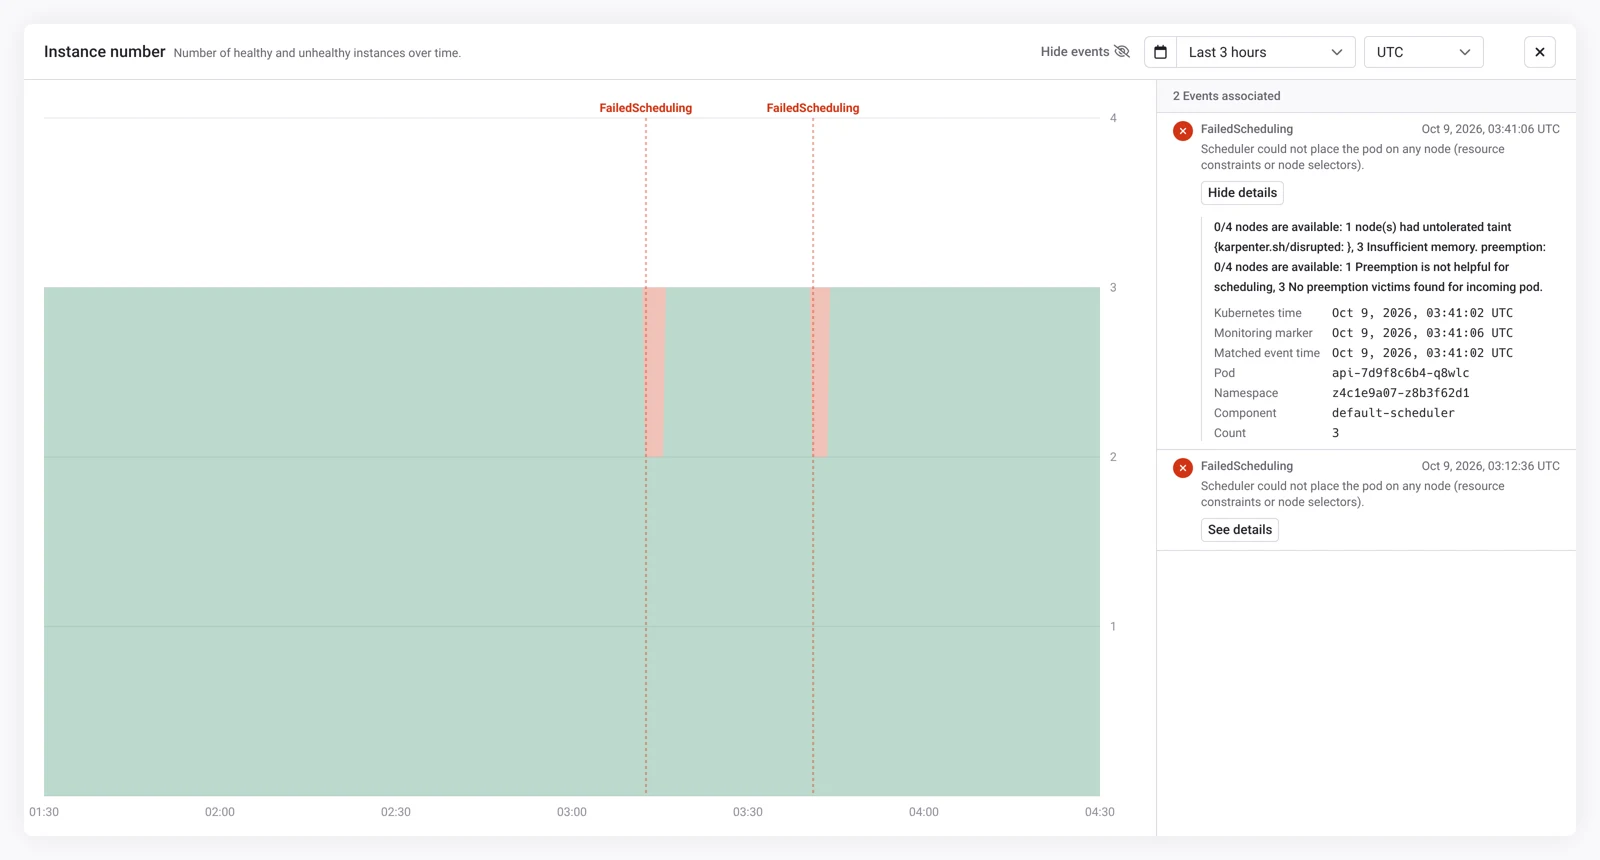
Task: Expand the 03:12:36 event with See details
Action: [1240, 530]
